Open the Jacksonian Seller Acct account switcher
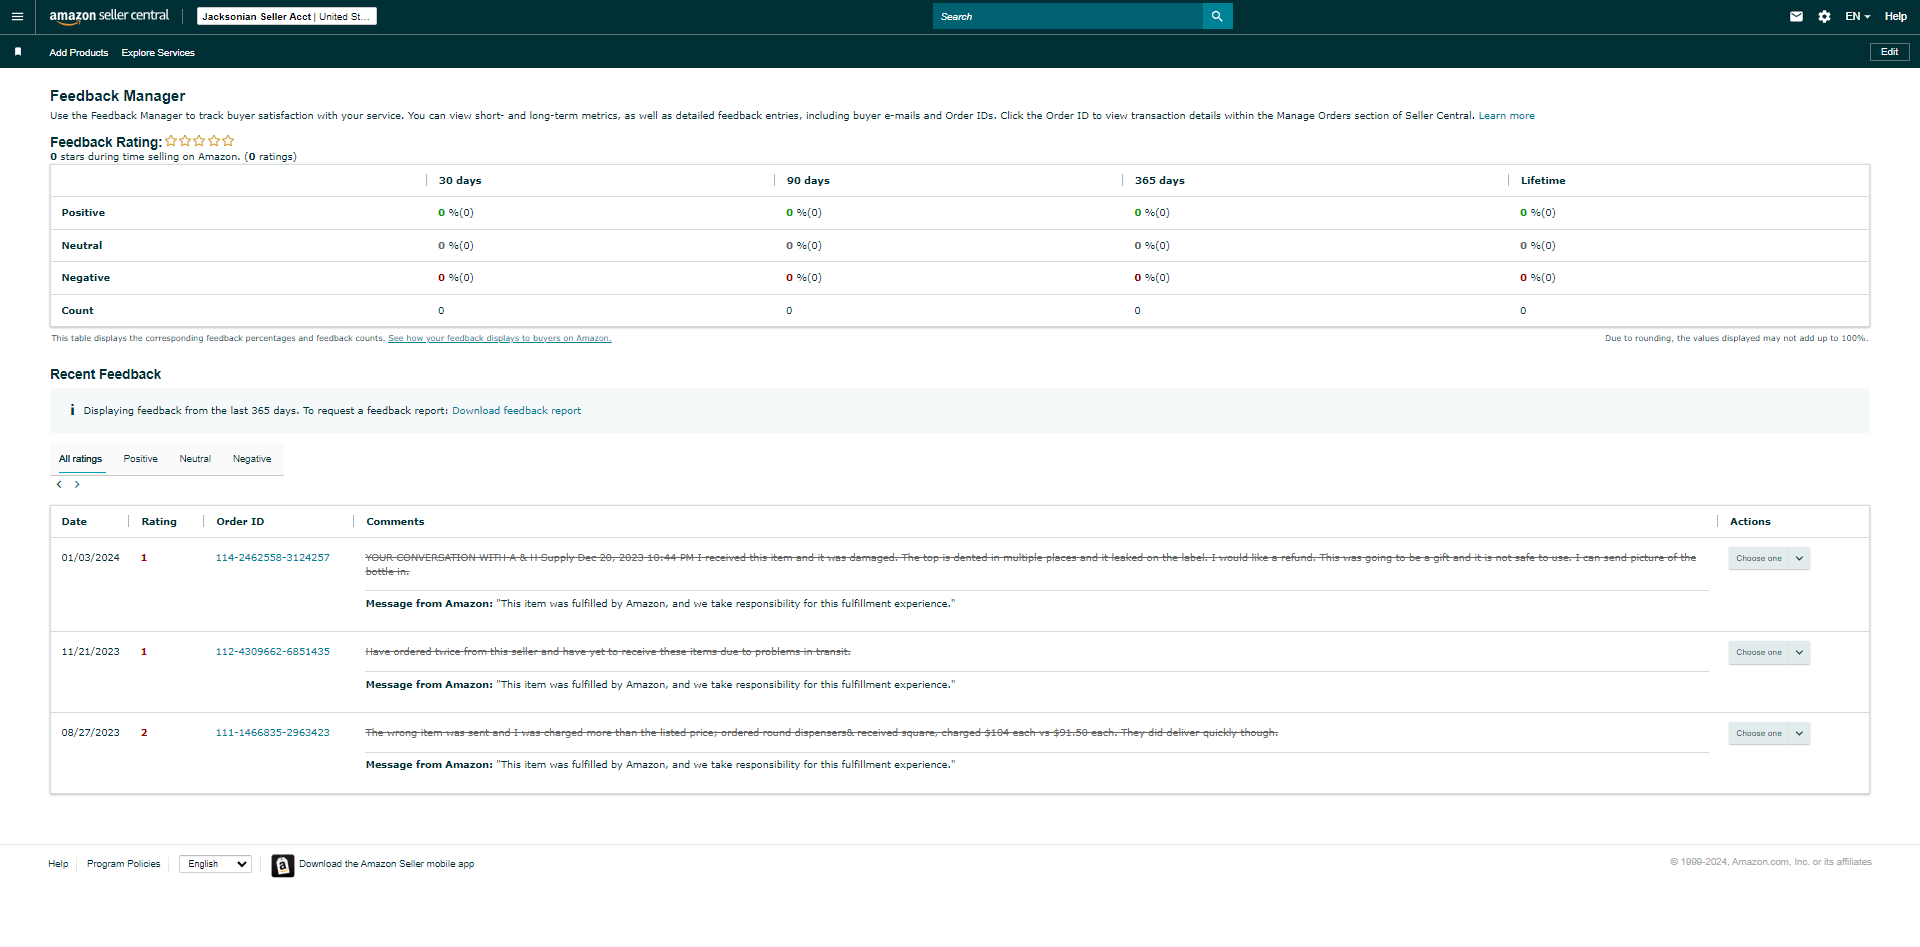1920x947 pixels. tap(287, 16)
